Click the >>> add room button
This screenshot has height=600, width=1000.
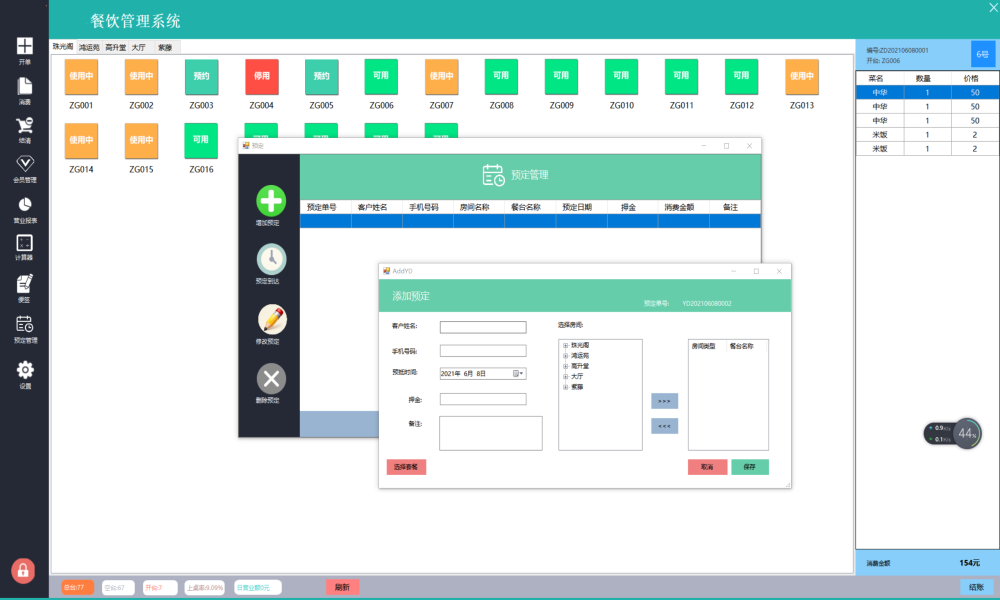click(x=665, y=401)
